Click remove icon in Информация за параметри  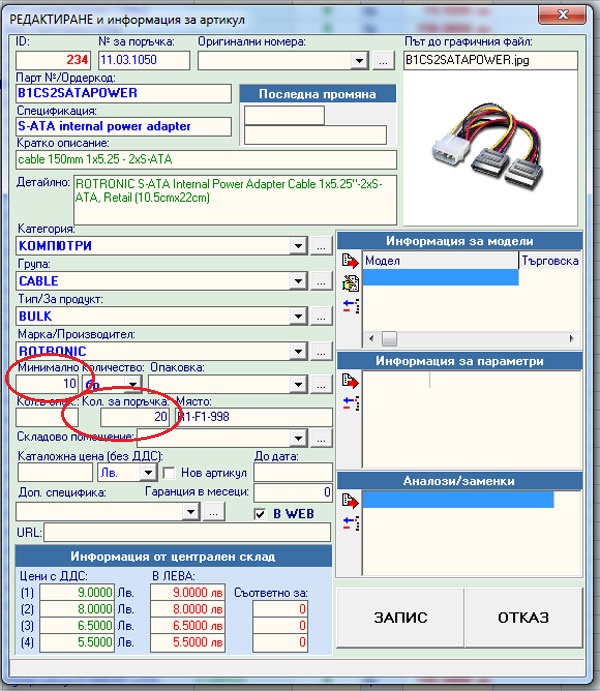(x=350, y=402)
